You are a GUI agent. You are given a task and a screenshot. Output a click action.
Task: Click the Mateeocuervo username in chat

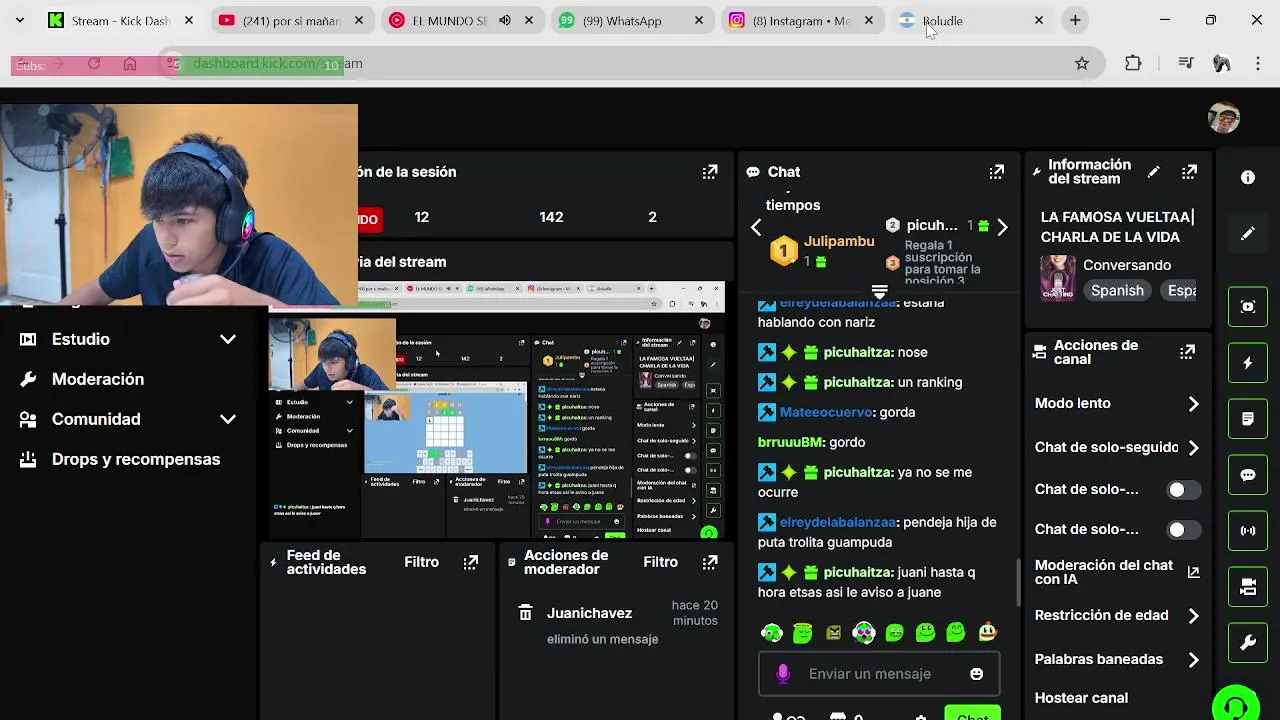(825, 412)
